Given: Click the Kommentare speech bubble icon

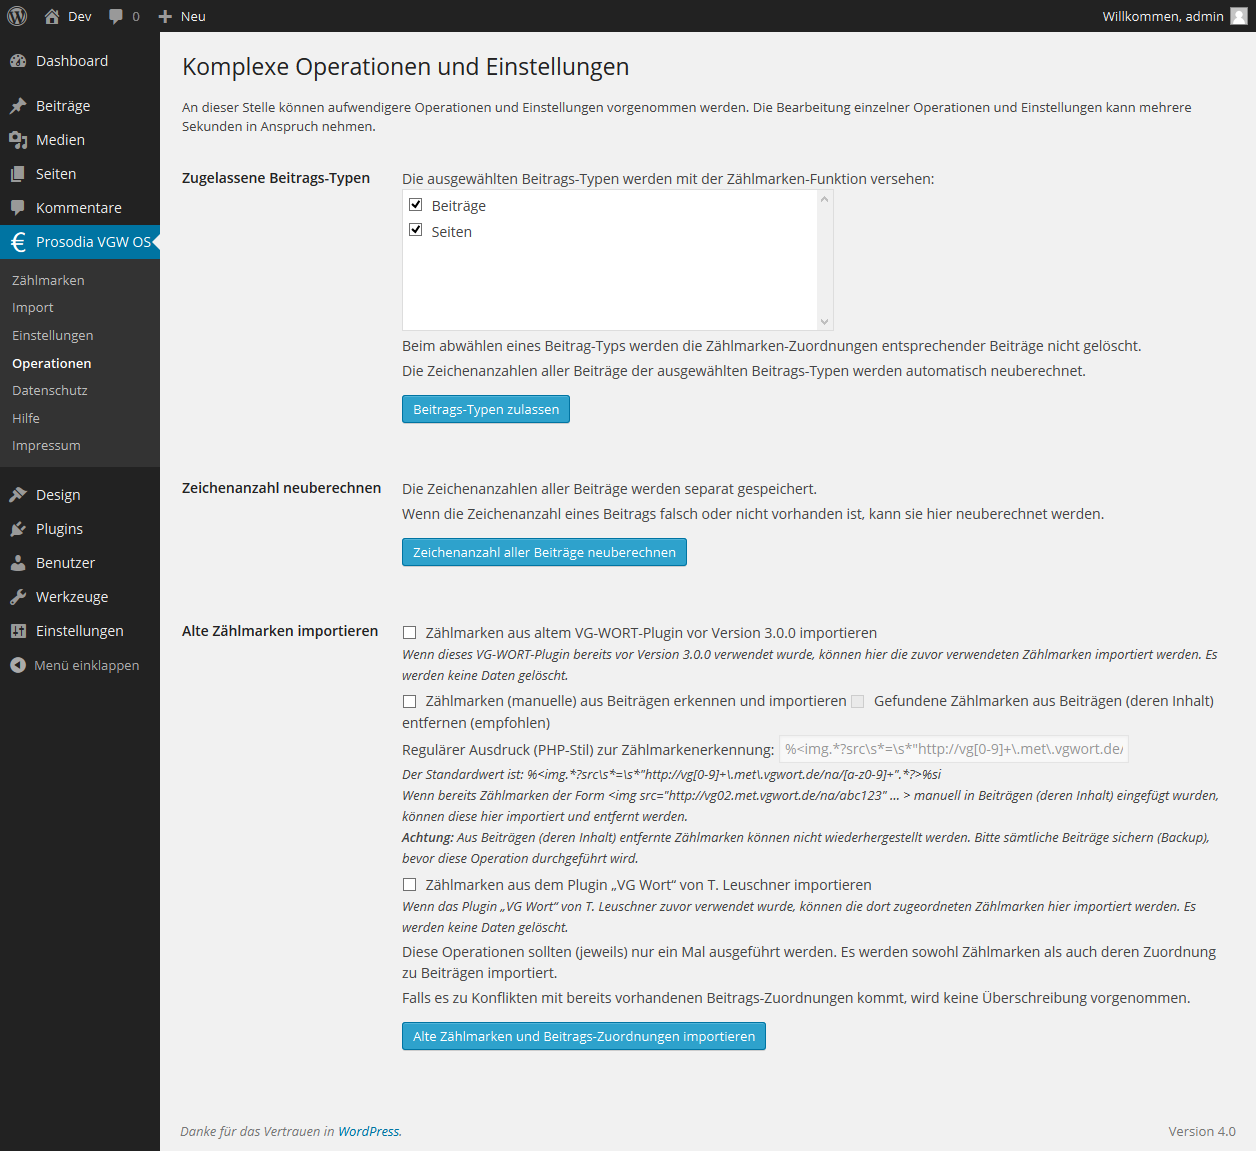Looking at the screenshot, I should (x=18, y=208).
